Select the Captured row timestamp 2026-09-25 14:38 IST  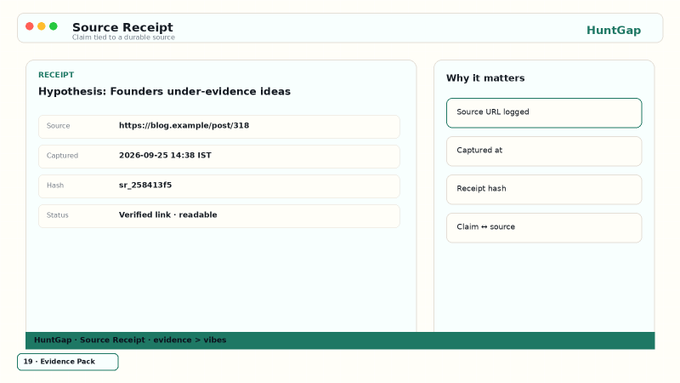point(165,155)
